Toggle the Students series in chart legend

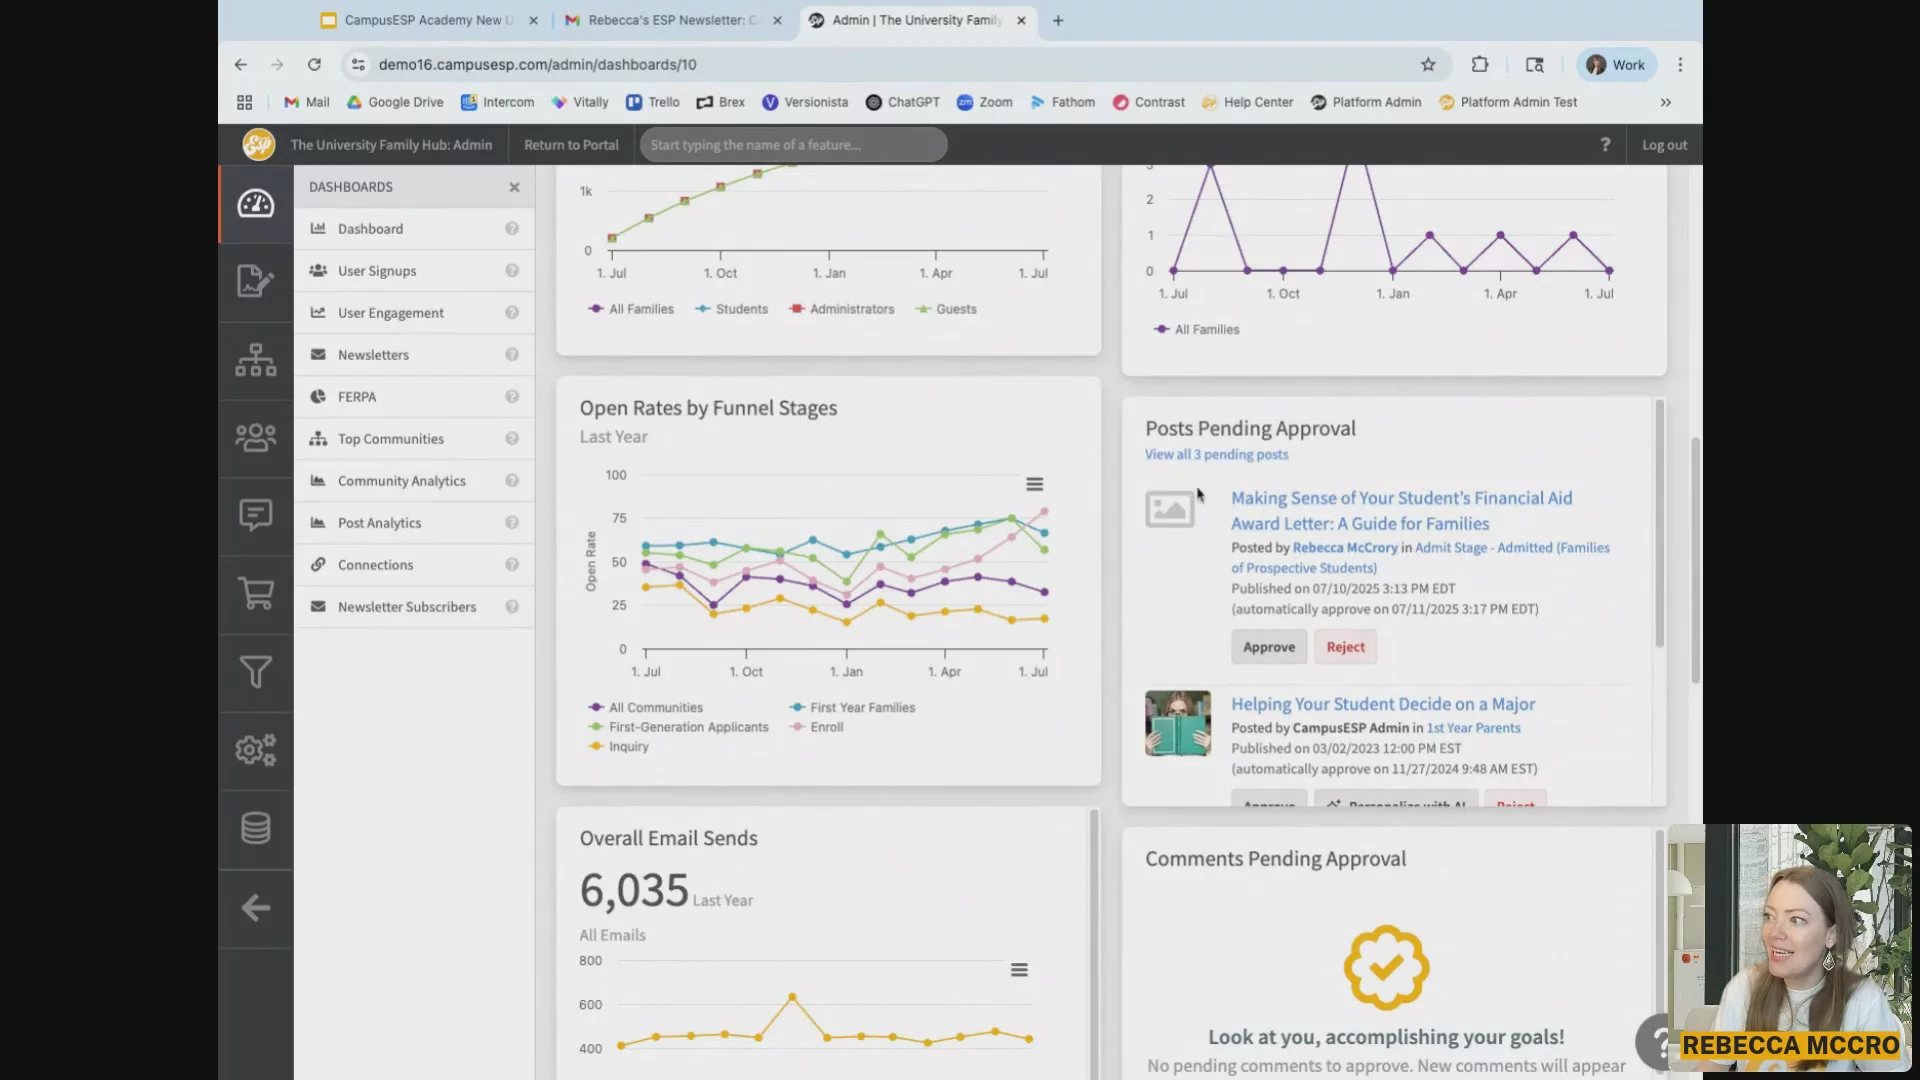coord(741,309)
